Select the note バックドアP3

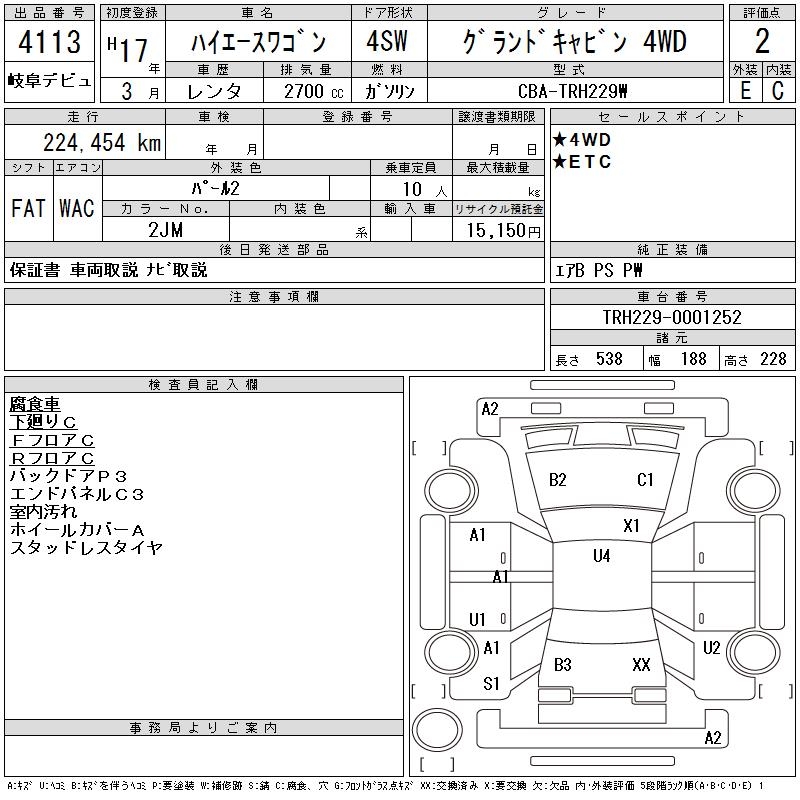point(68,476)
